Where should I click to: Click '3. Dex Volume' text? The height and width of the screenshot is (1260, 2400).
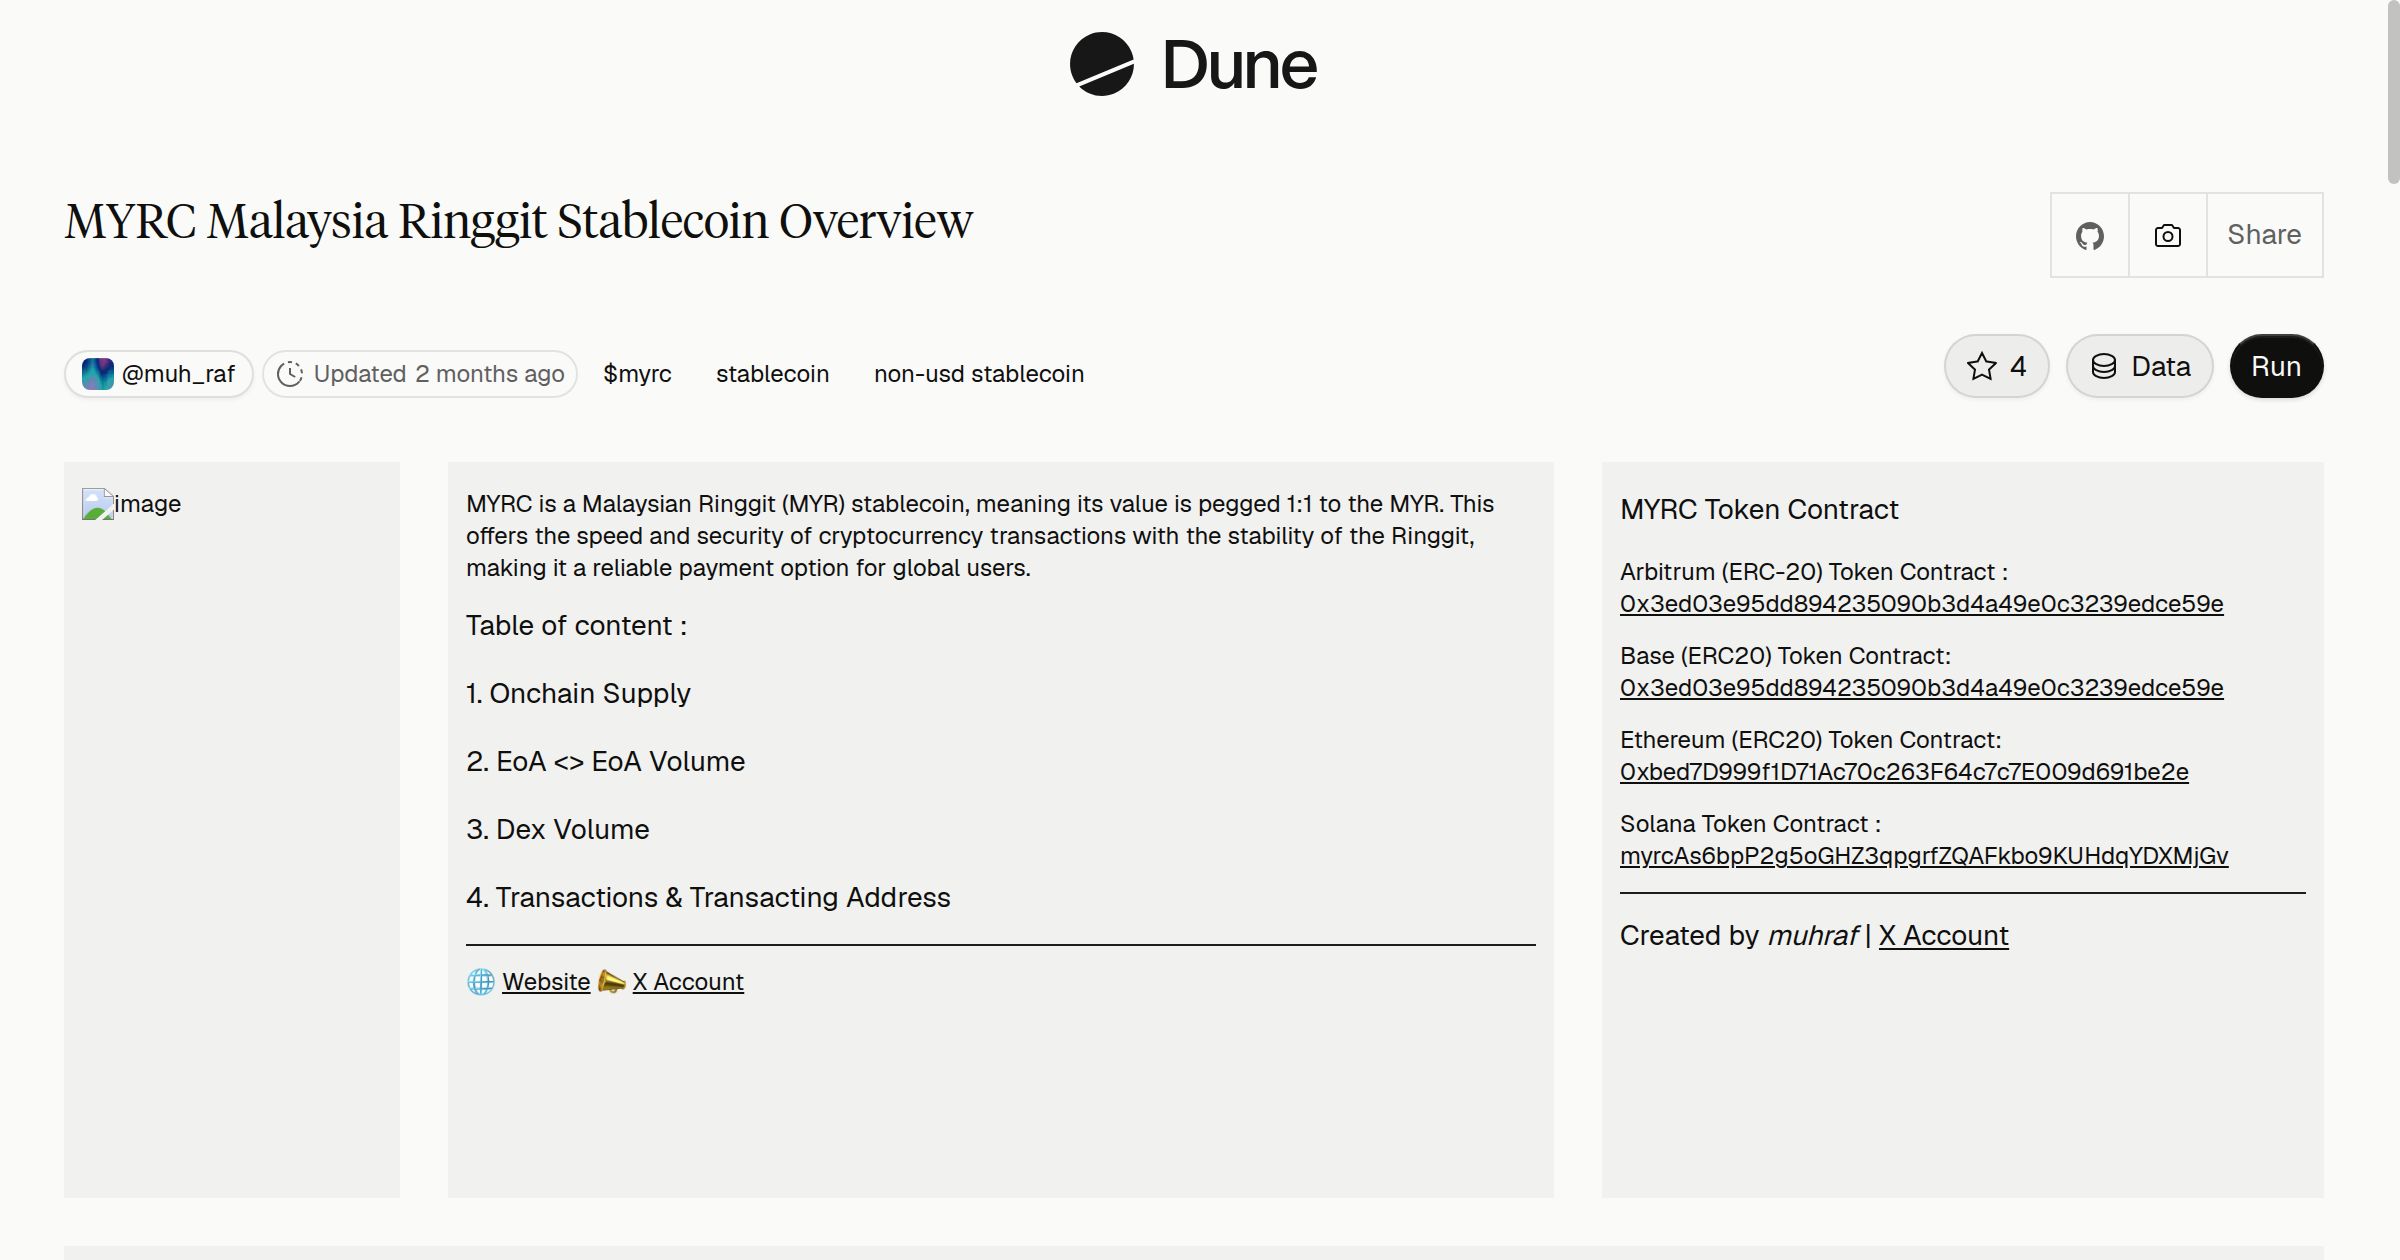[557, 829]
